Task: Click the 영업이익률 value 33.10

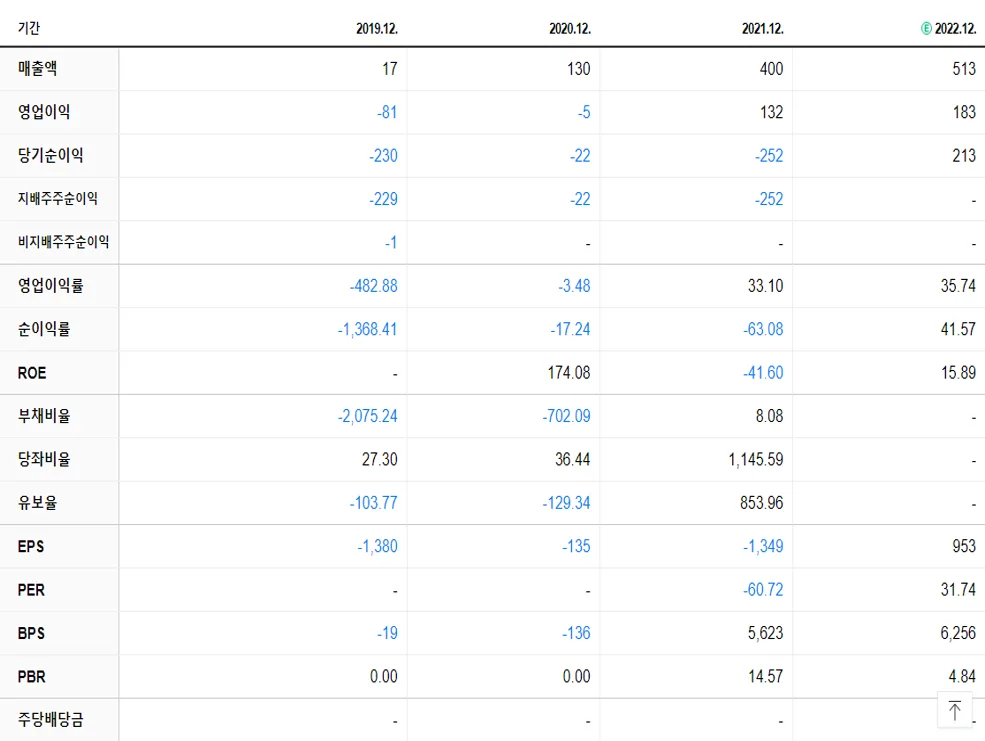Action: pos(765,286)
